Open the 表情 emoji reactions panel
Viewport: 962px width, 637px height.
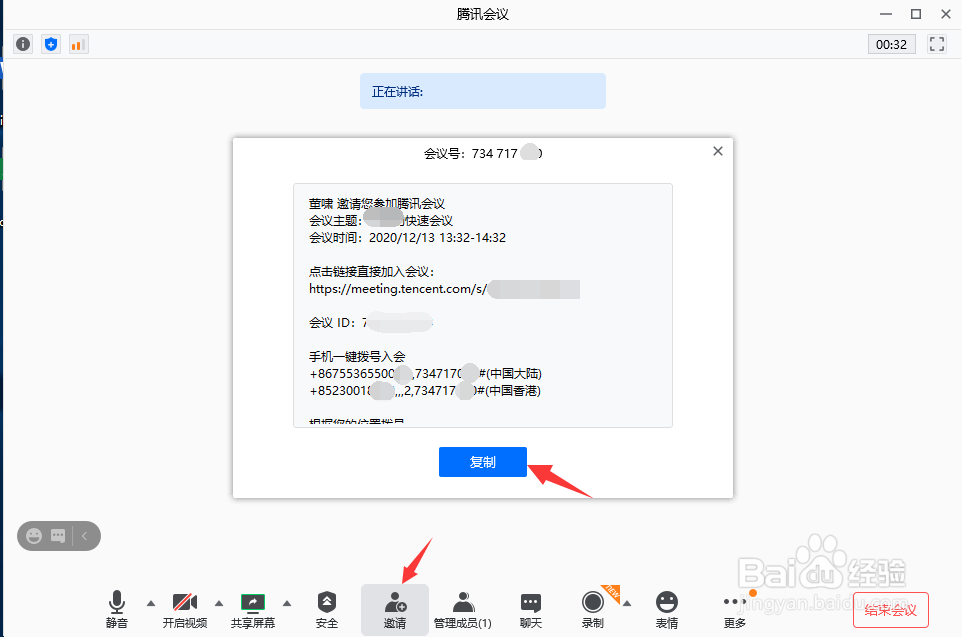point(668,608)
